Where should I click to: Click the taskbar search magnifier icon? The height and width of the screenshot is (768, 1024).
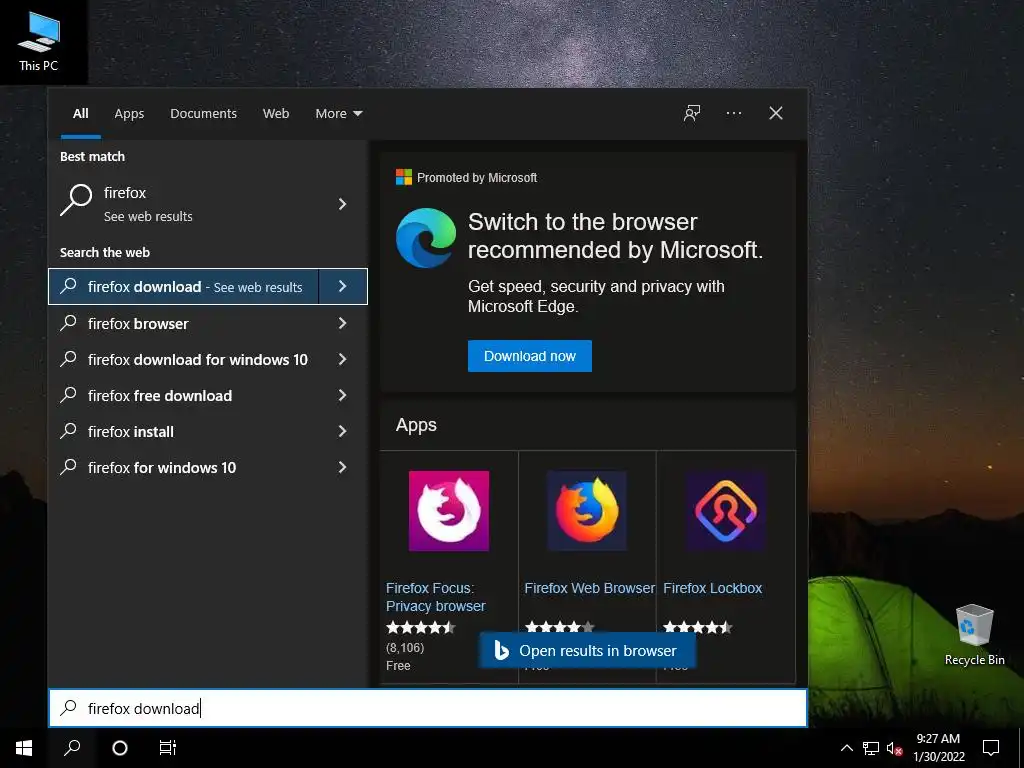click(72, 748)
